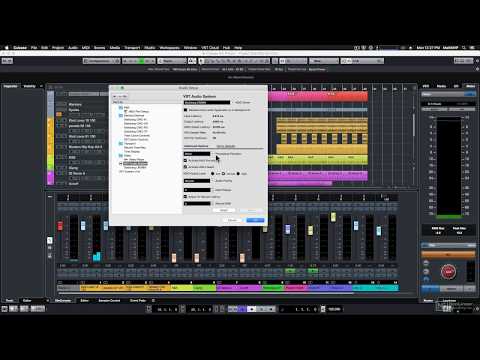Toggle Snap in the project toolbar

click(x=282, y=61)
